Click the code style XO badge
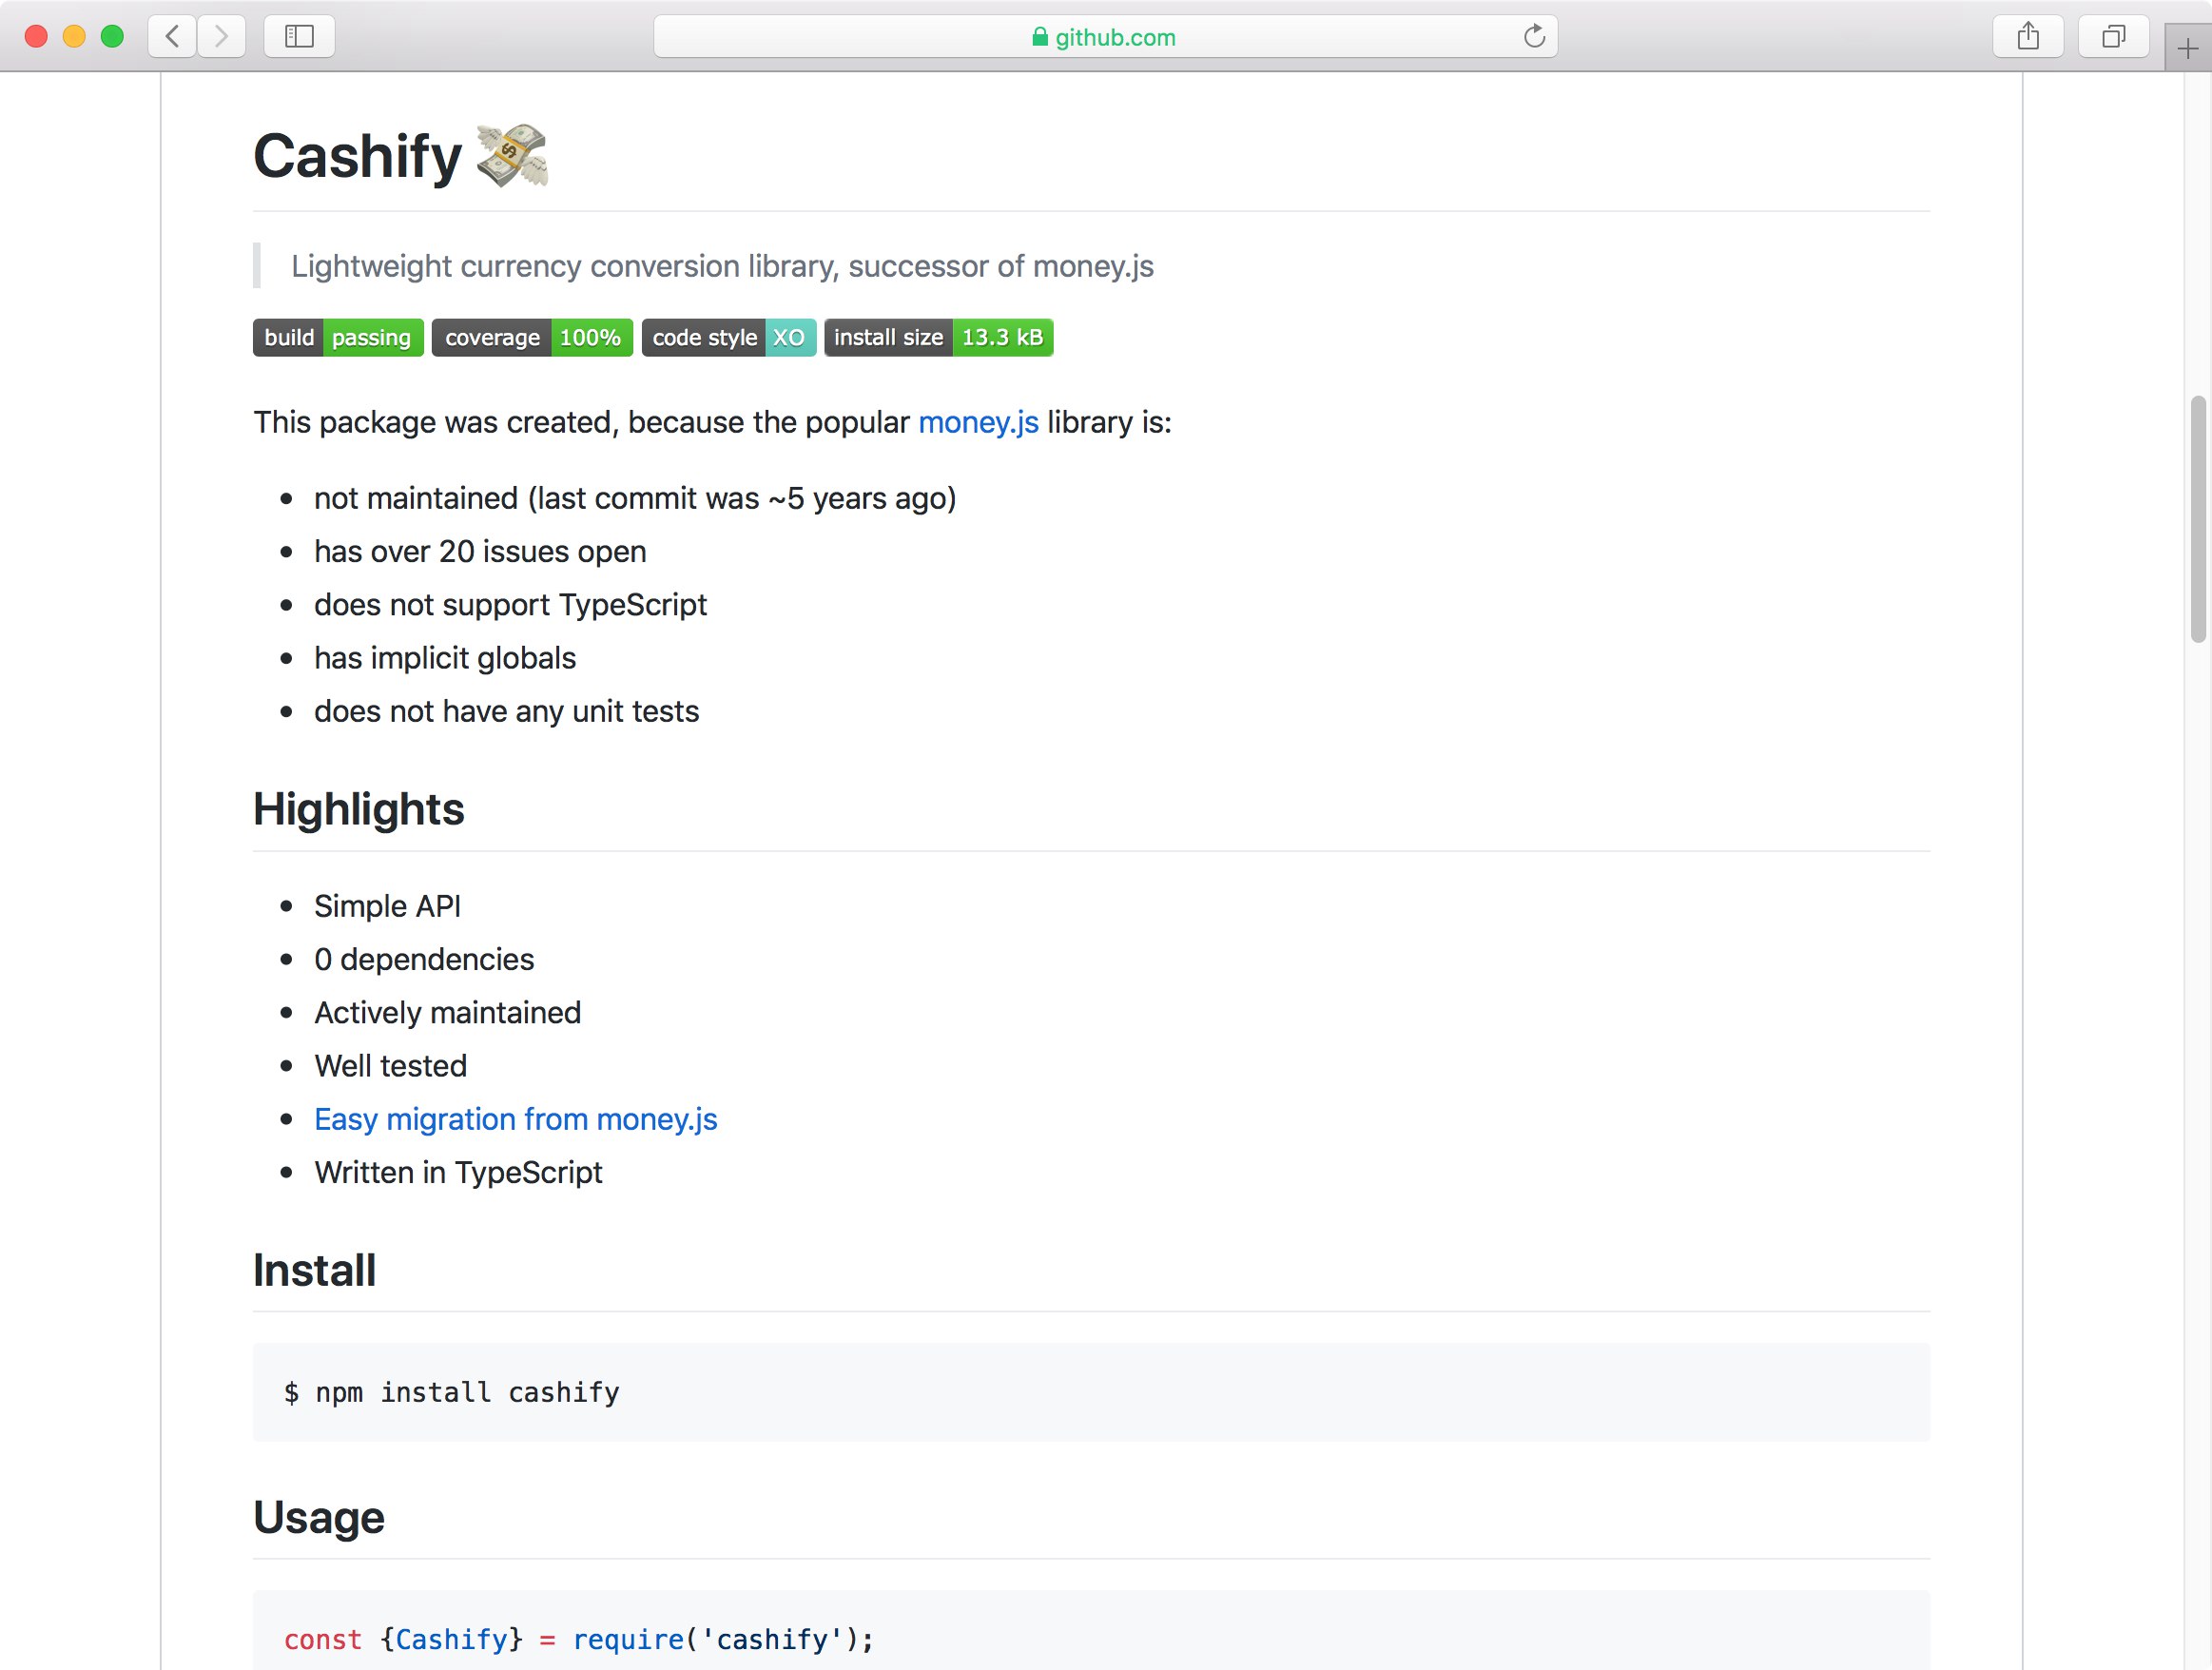This screenshot has width=2212, height=1670. click(x=728, y=338)
